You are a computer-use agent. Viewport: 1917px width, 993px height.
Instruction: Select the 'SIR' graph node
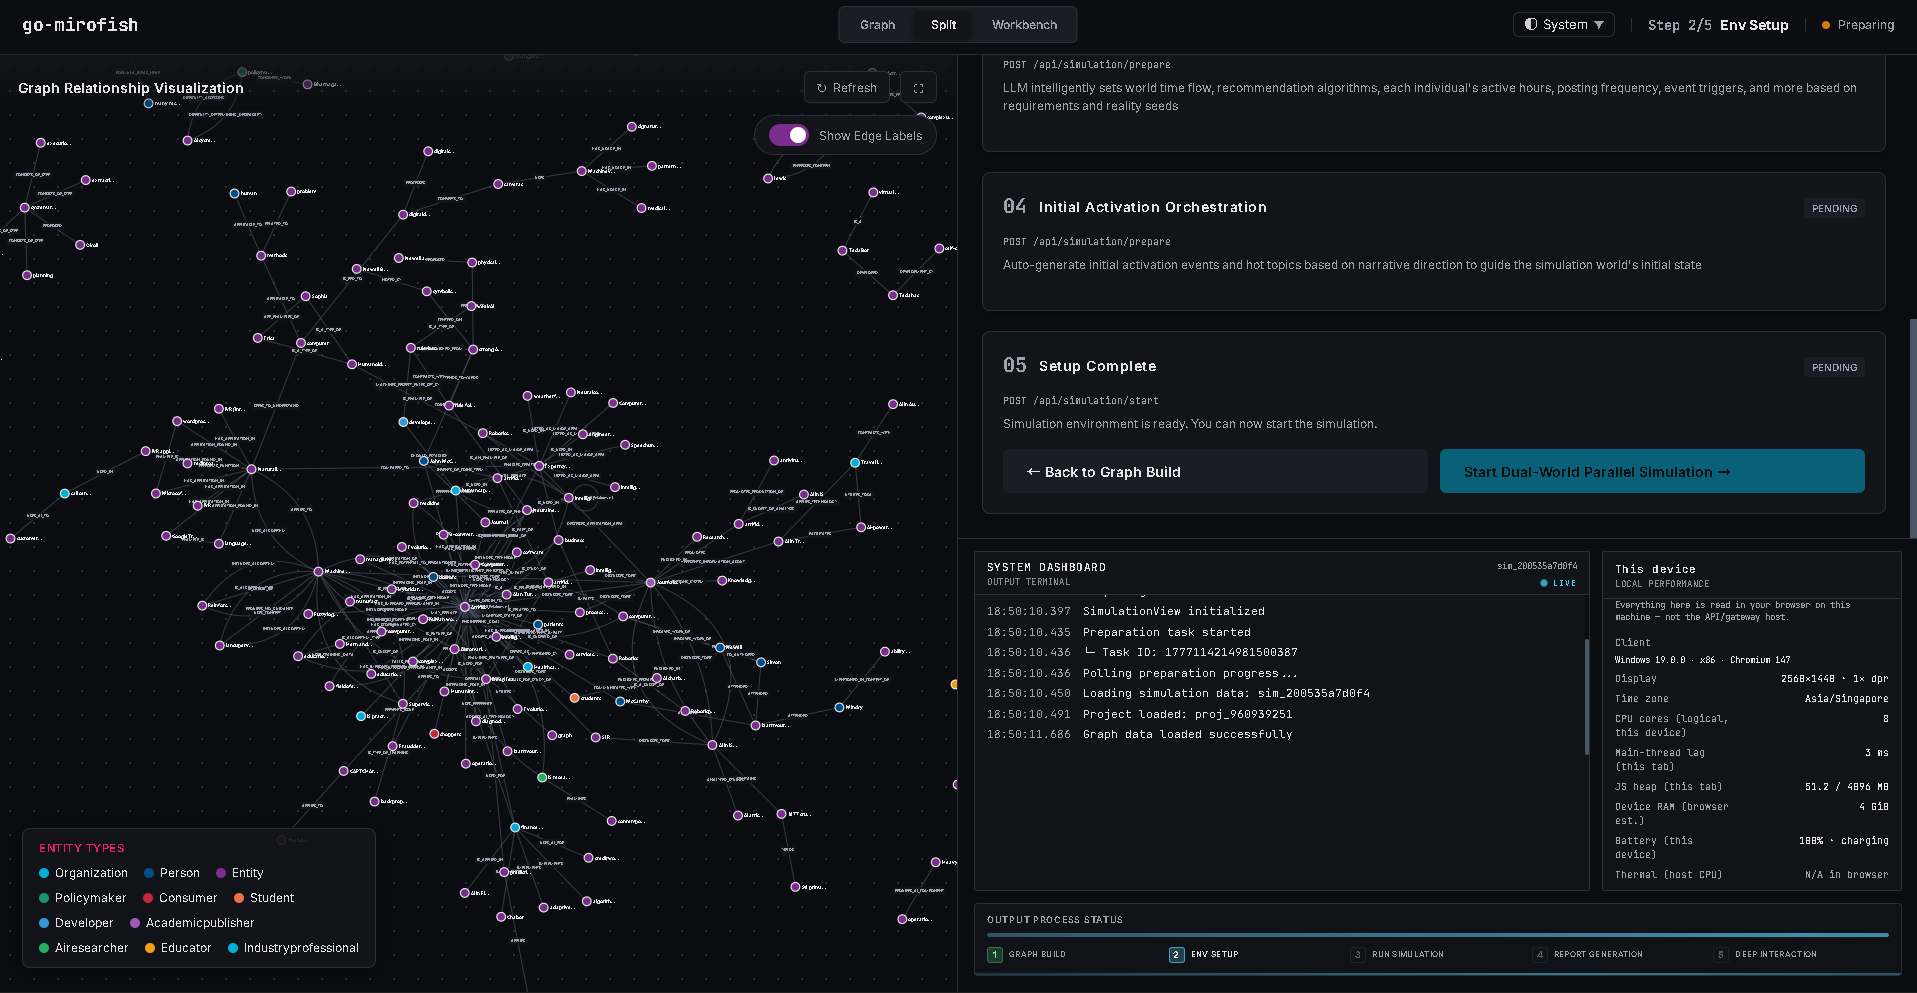click(x=595, y=737)
